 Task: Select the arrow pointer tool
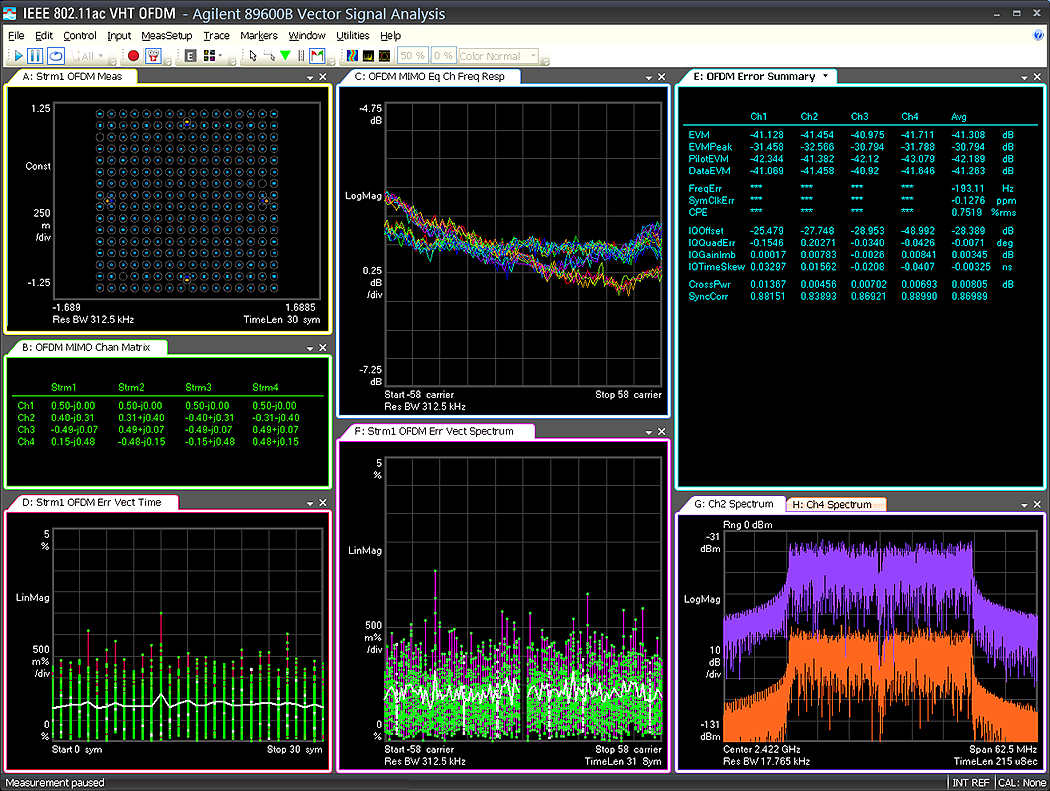pos(254,56)
